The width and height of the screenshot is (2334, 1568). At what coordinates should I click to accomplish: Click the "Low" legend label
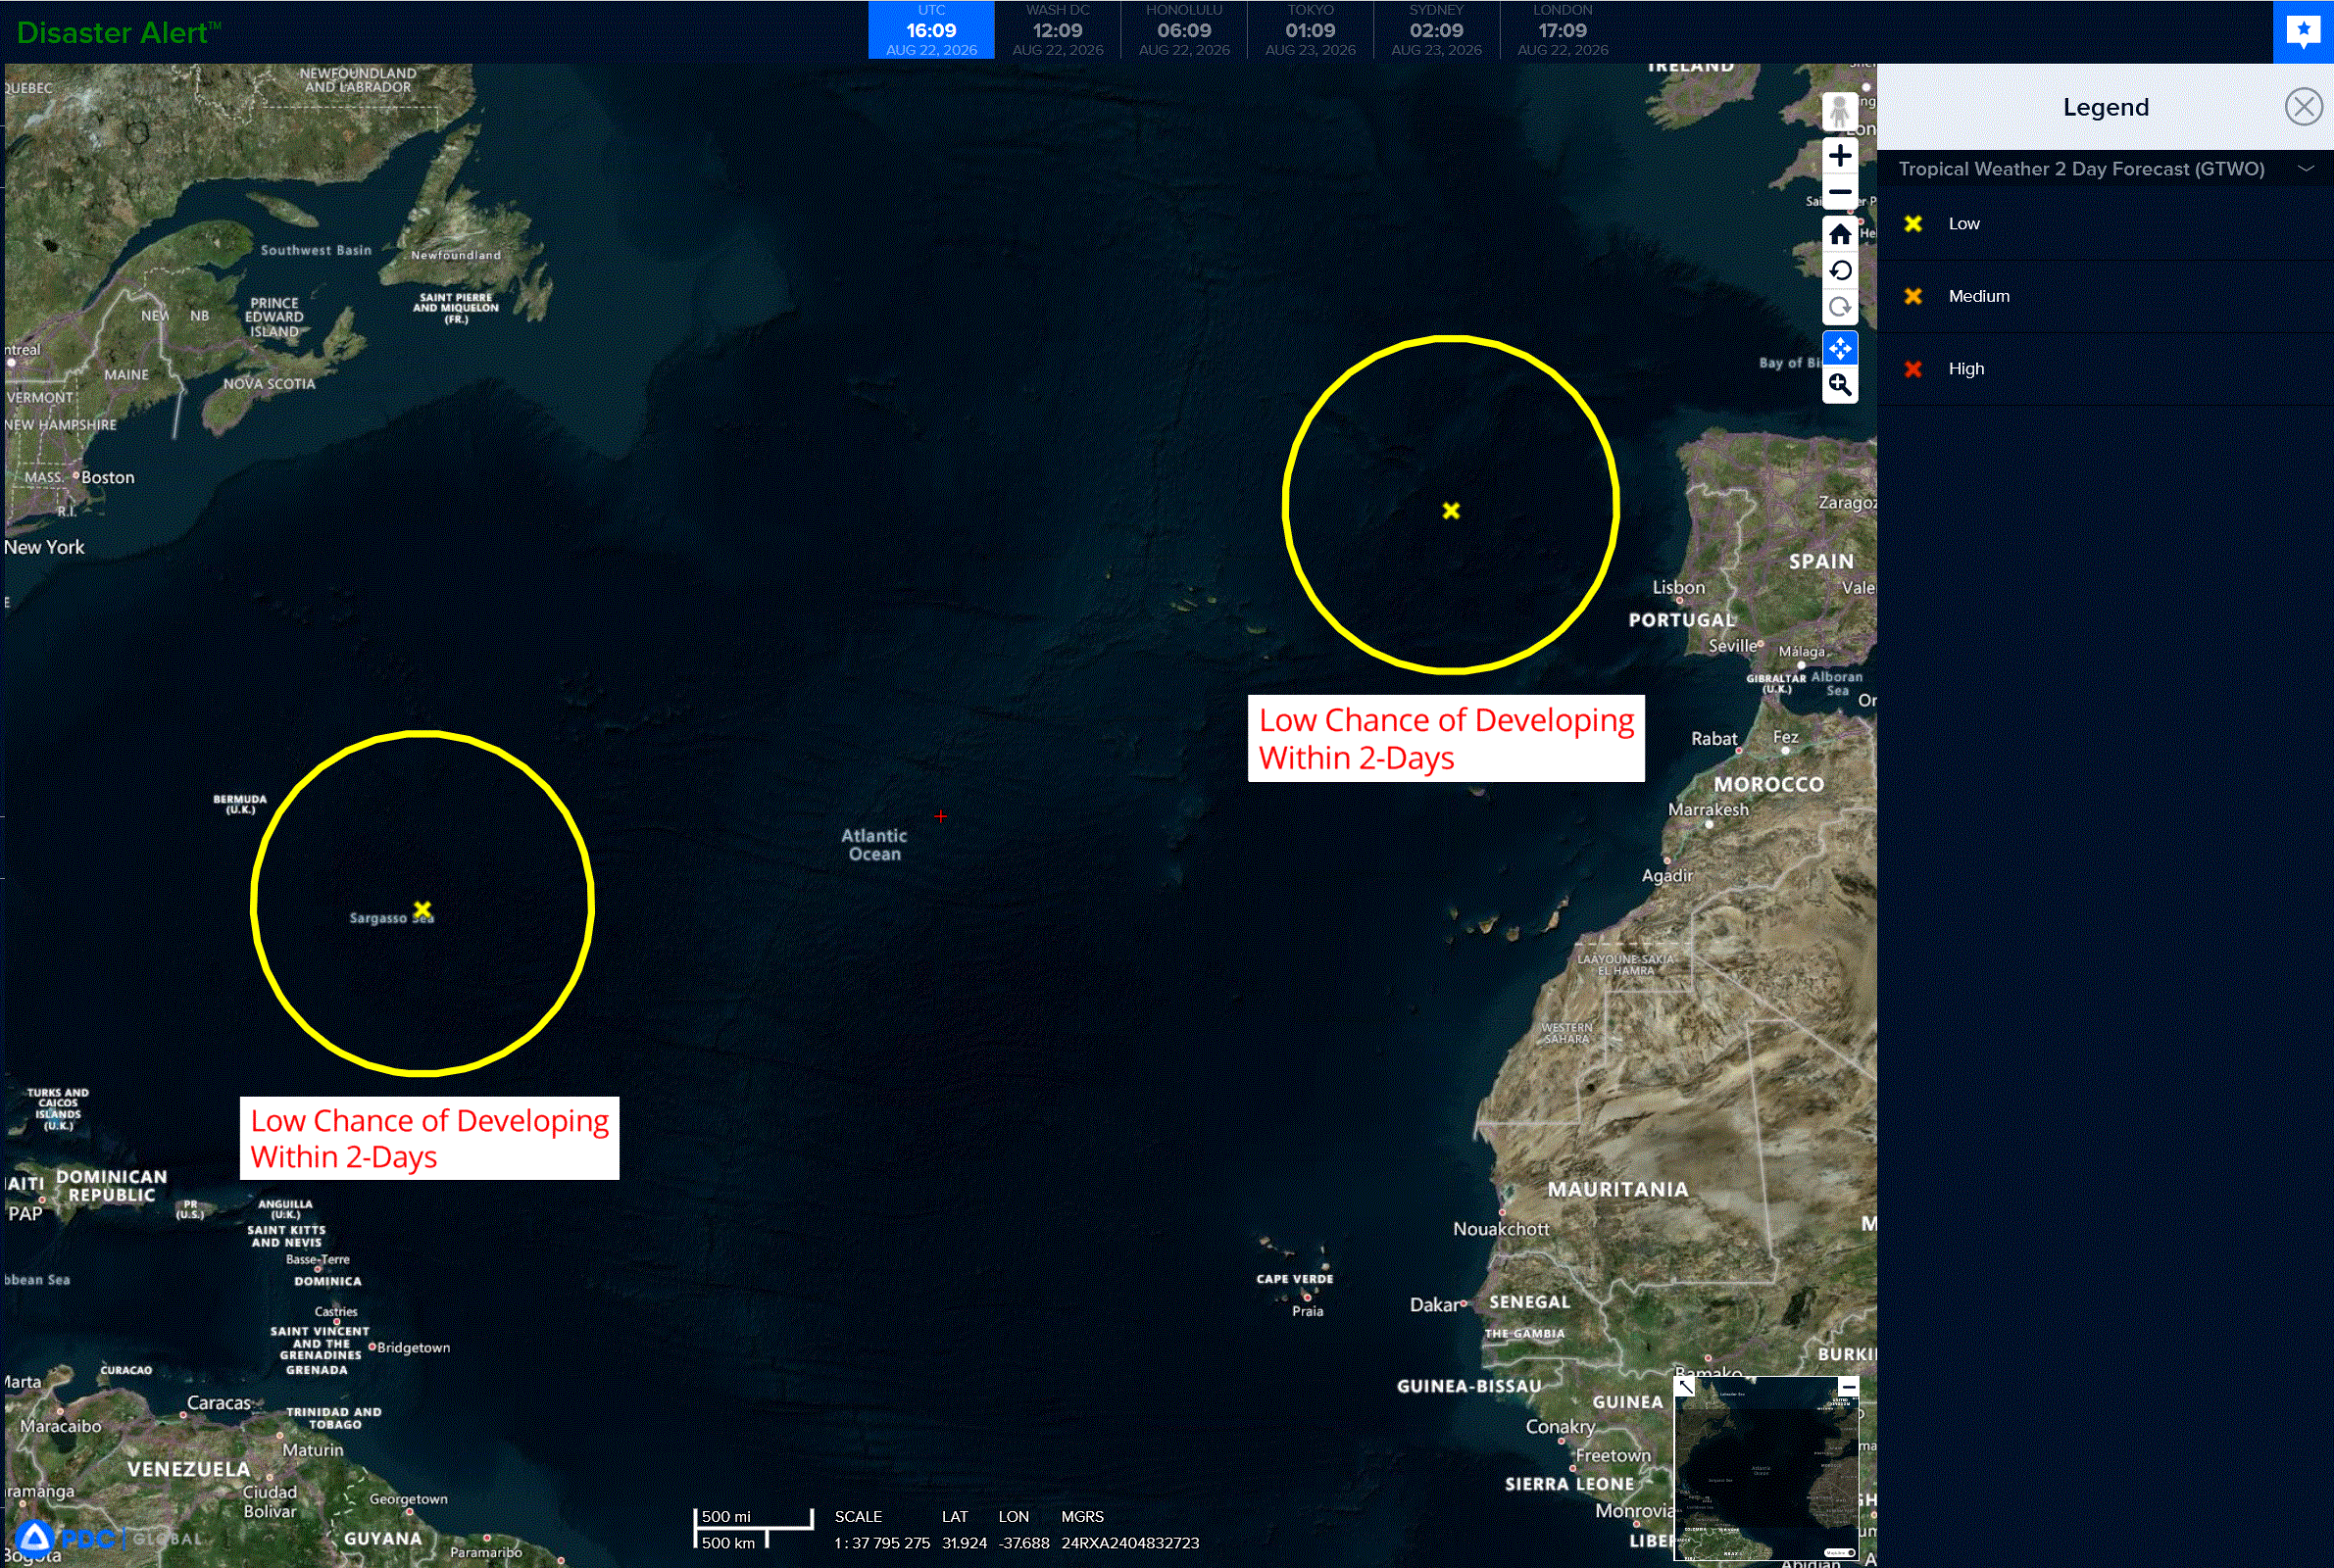tap(1963, 224)
